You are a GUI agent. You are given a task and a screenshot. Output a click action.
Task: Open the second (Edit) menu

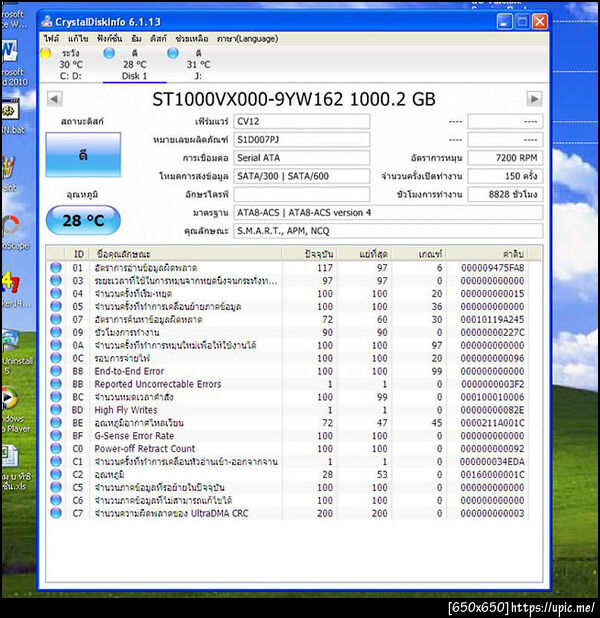pos(78,39)
